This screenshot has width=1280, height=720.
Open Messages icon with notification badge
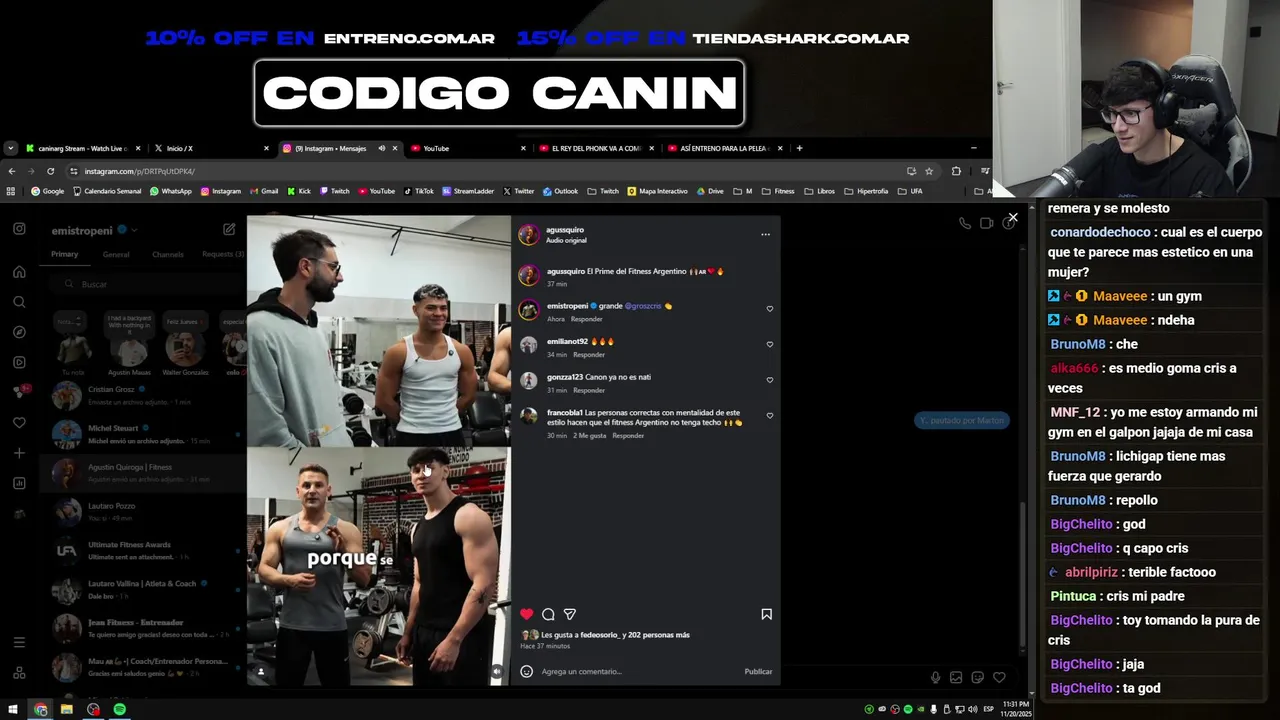19,392
